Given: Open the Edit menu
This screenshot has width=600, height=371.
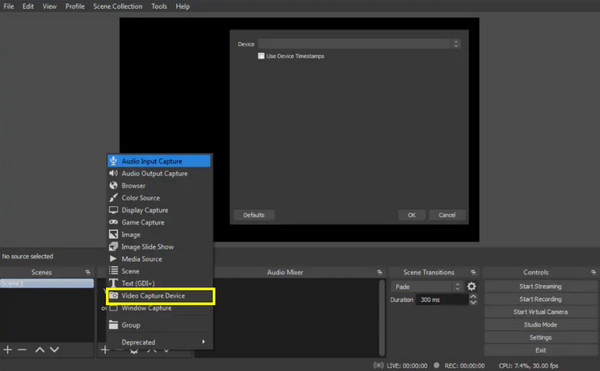Looking at the screenshot, I should [28, 7].
